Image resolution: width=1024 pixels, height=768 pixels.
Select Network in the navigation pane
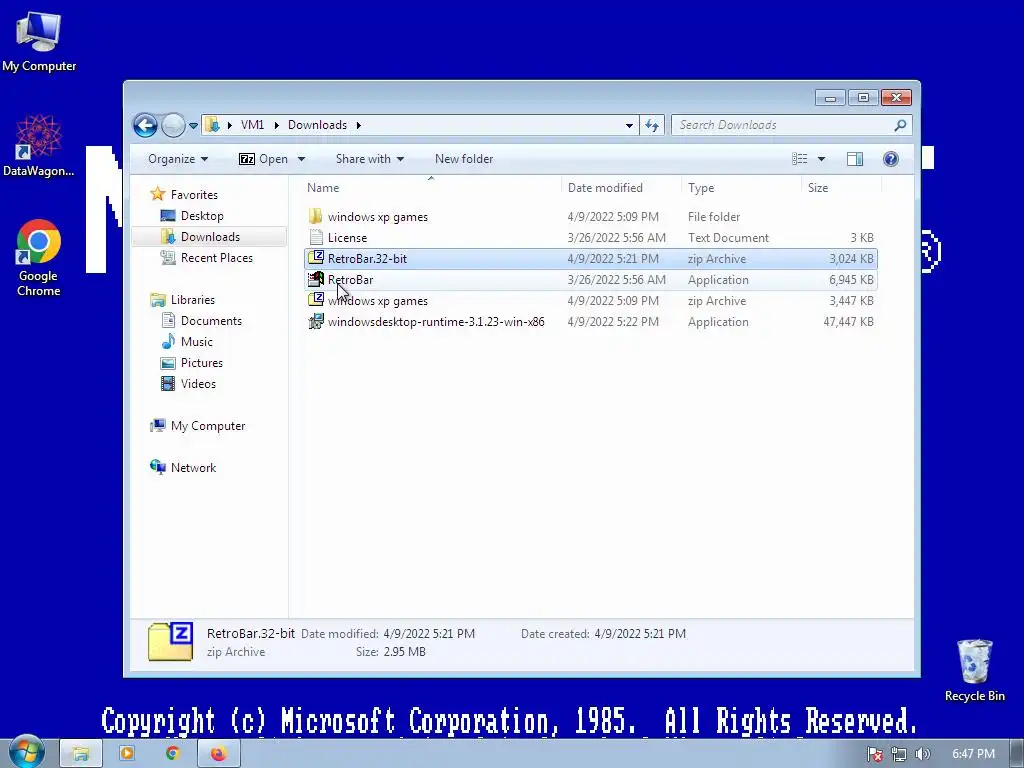coord(193,468)
